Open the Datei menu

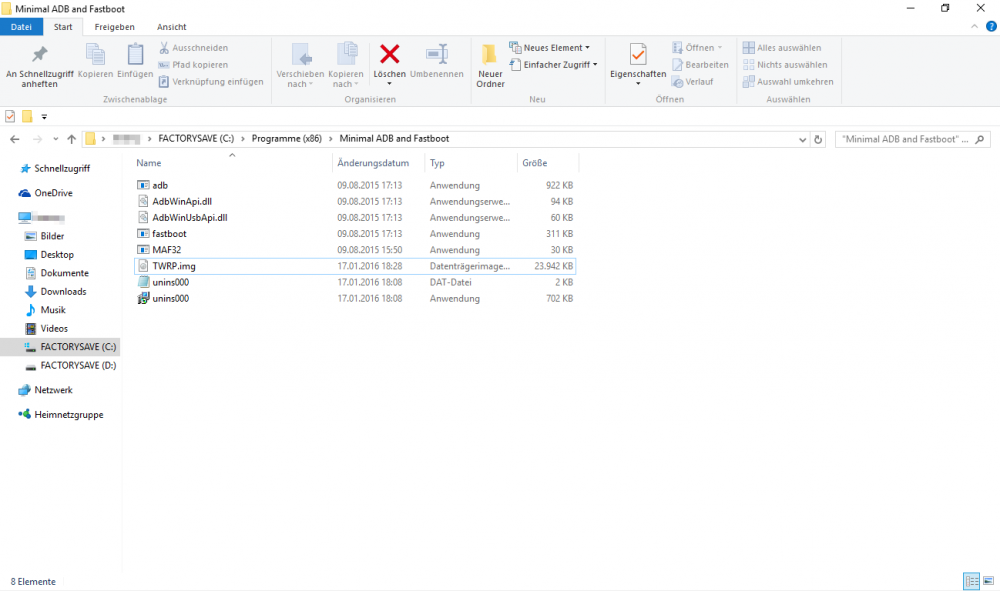click(21, 27)
